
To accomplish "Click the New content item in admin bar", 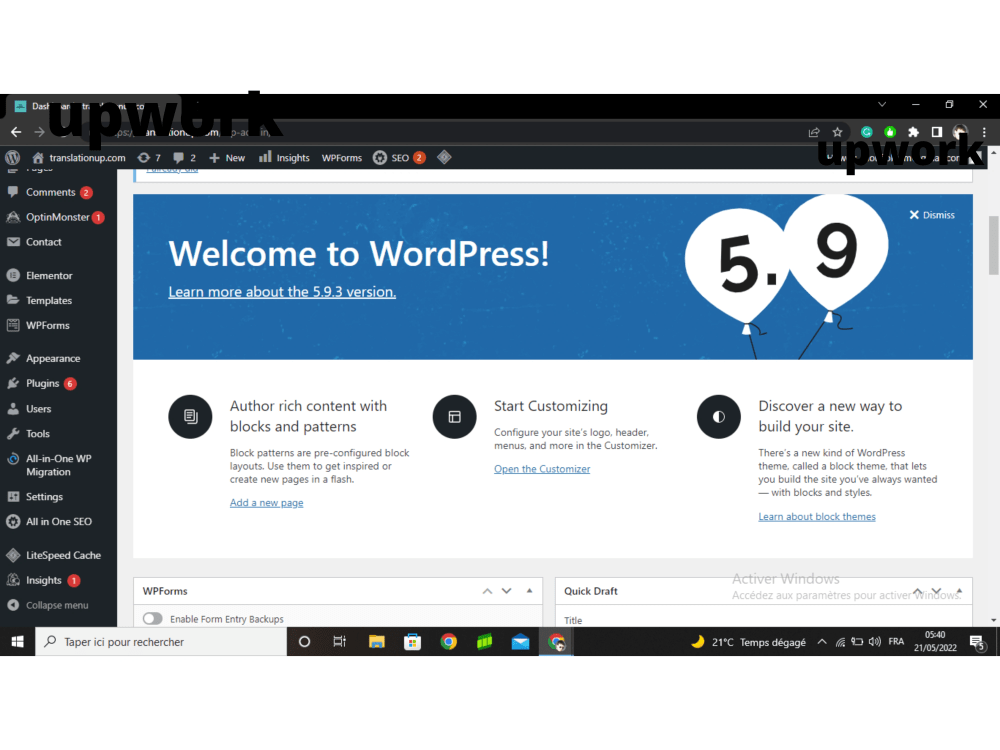I will pyautogui.click(x=227, y=158).
